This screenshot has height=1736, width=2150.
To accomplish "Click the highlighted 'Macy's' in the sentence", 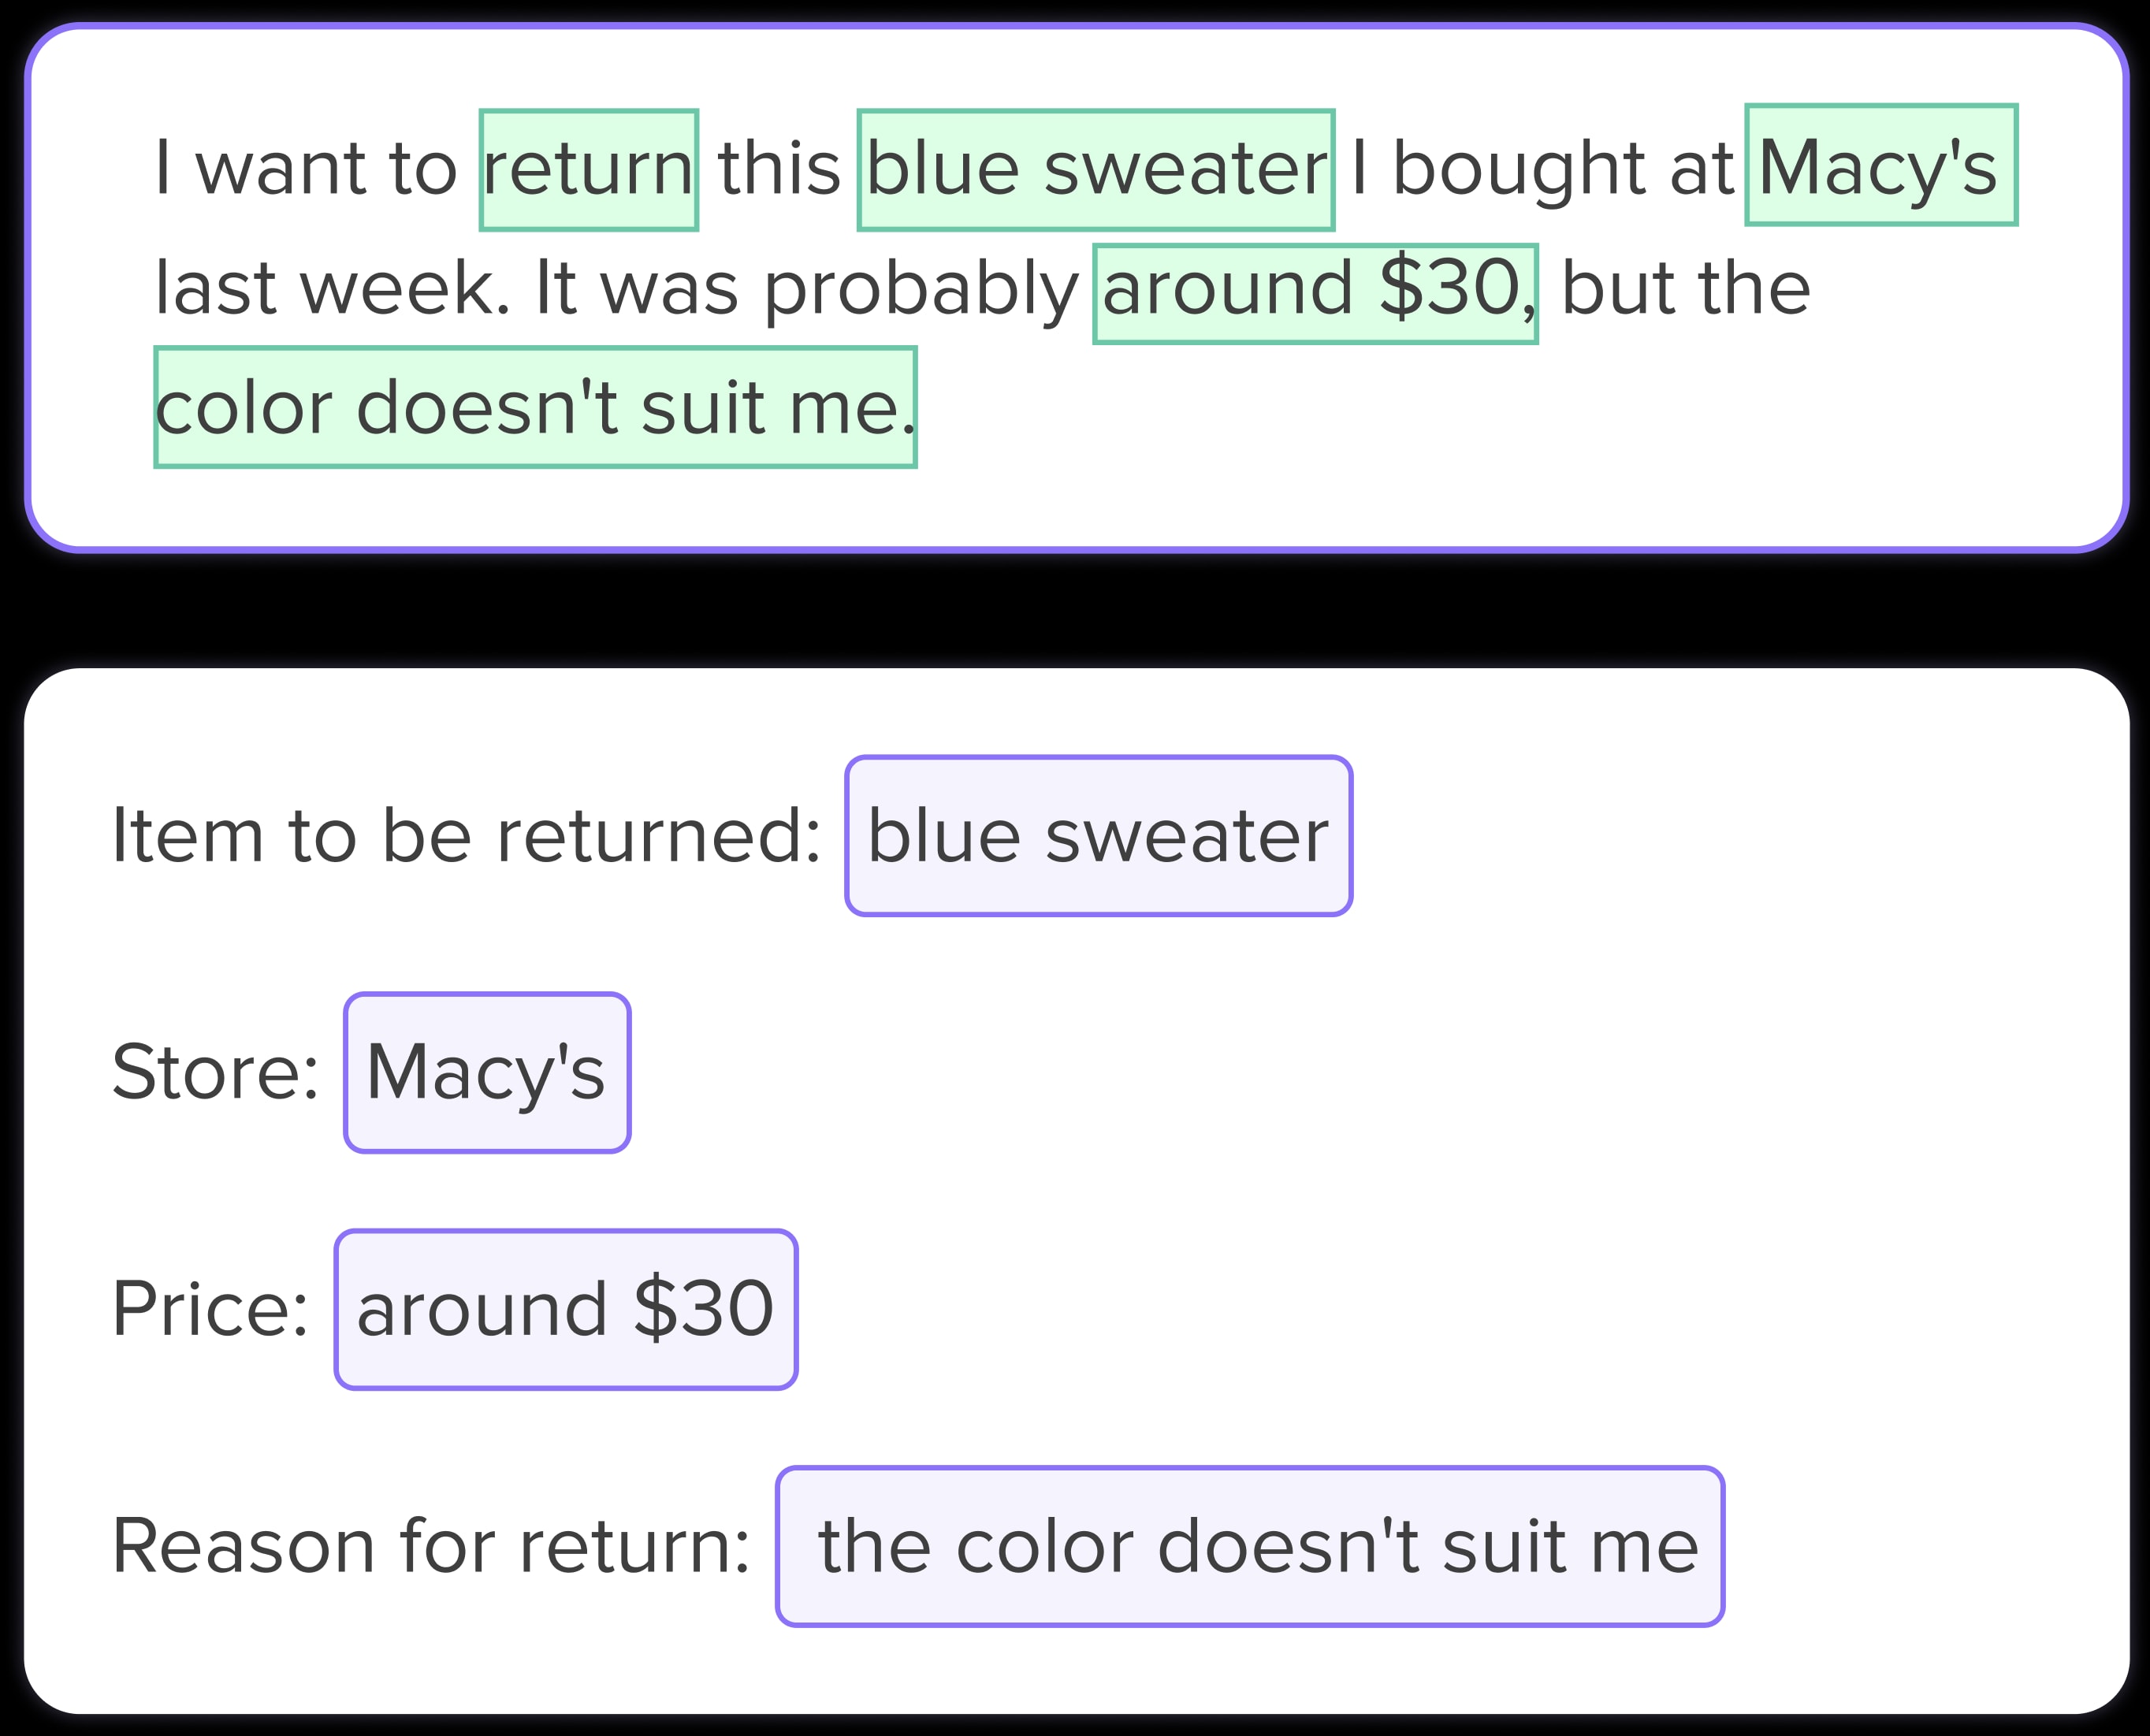I will click(1881, 165).
